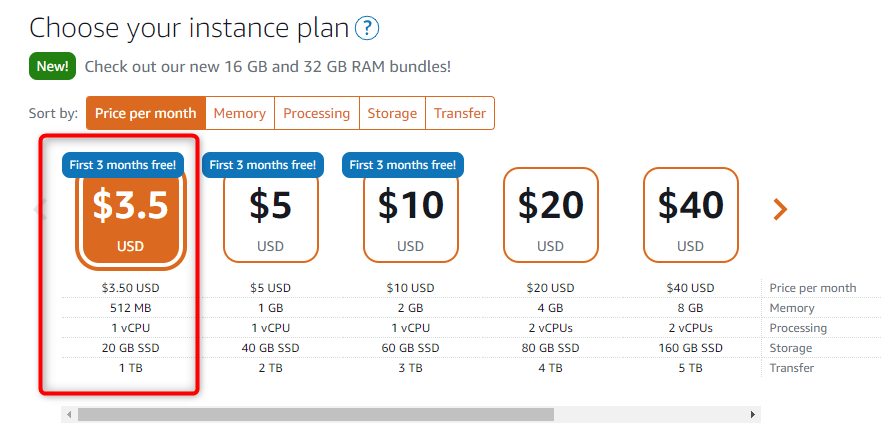889x434 pixels.
Task: Click the horizontal scrollbar right arrow
Action: [753, 415]
